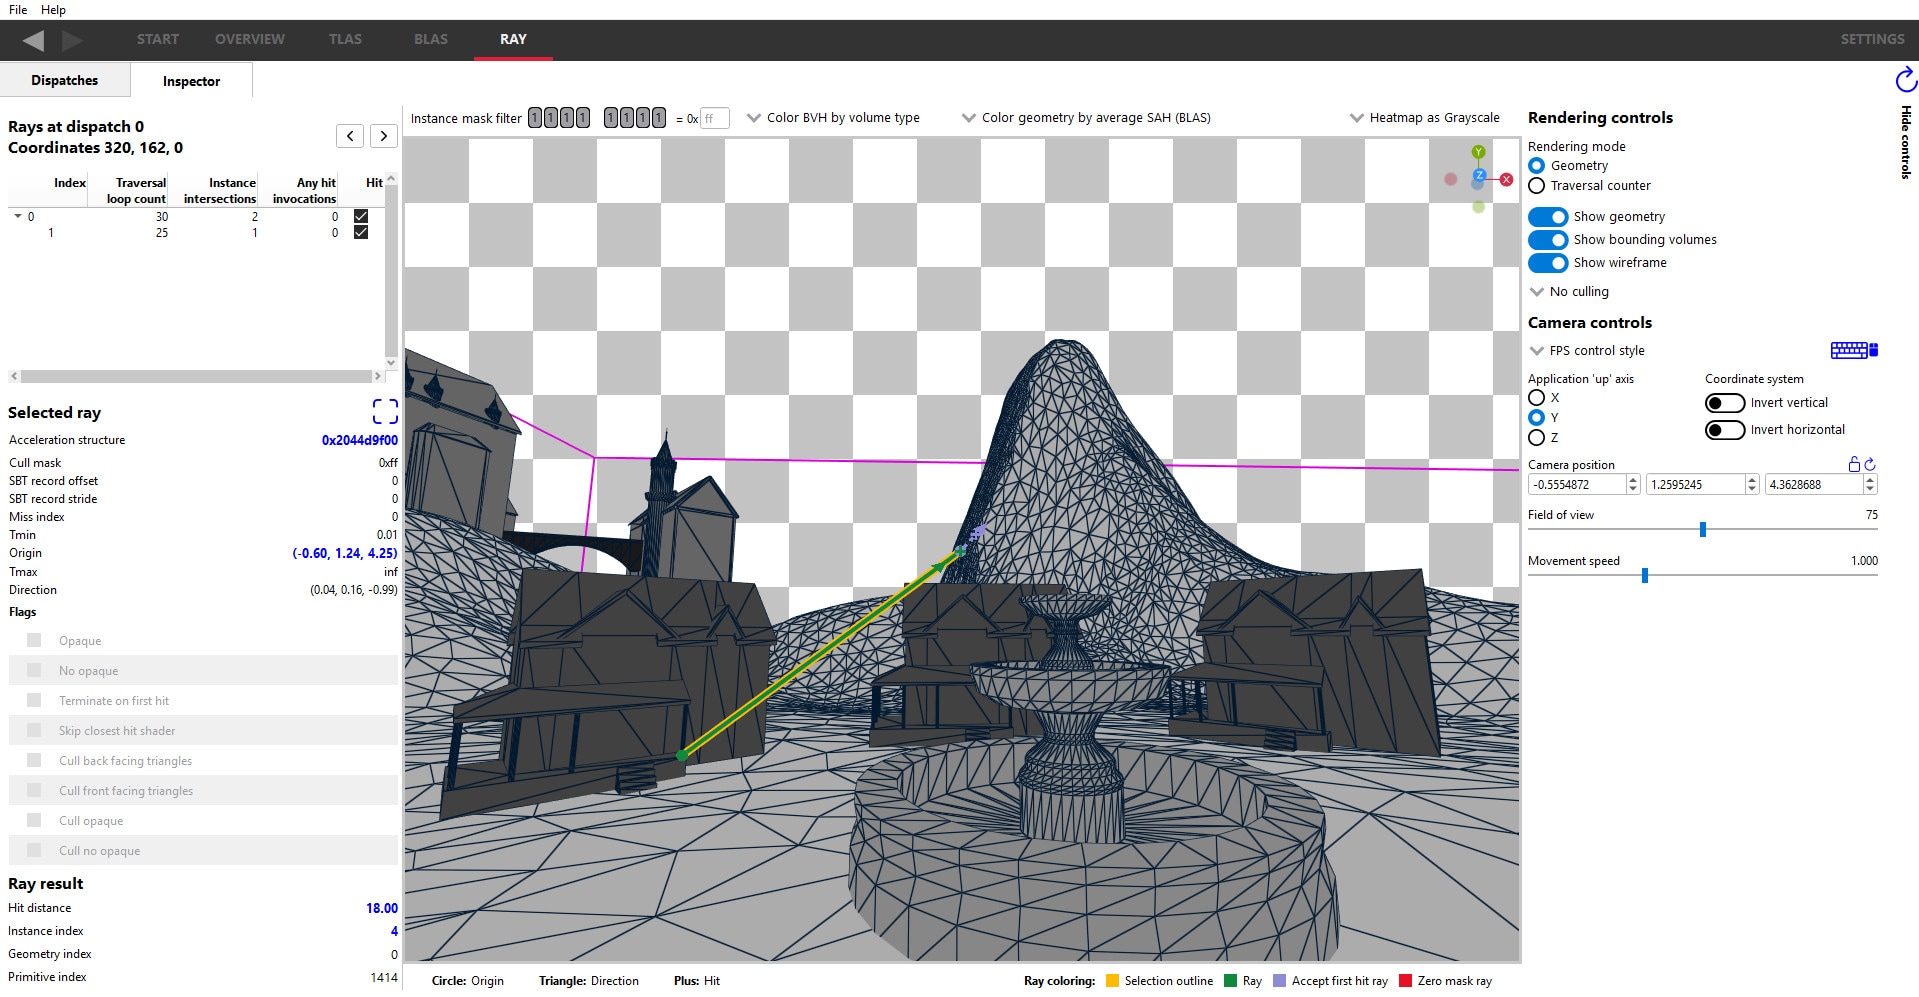Click the red X axis gizmo
Screen dimensions: 1919x997
click(1506, 180)
